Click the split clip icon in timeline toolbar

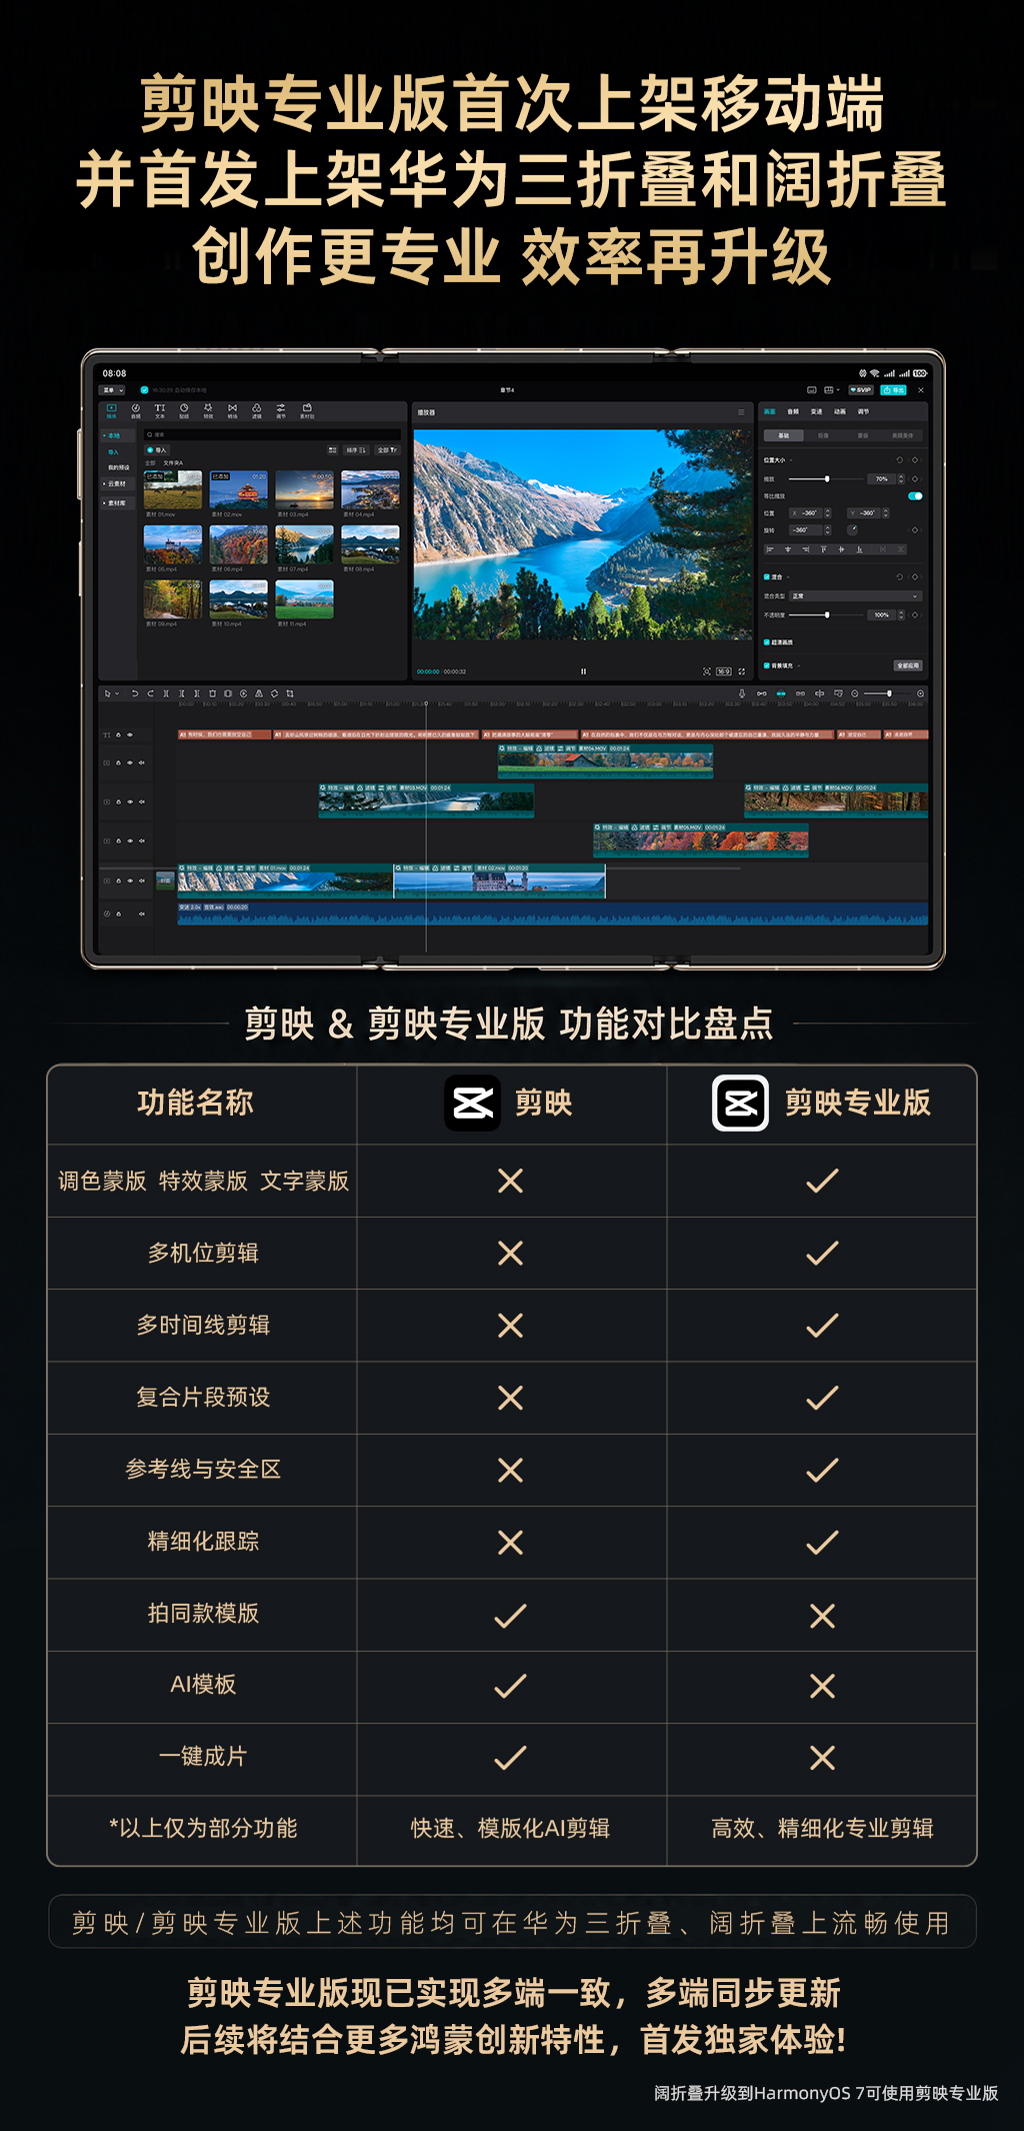coord(166,694)
